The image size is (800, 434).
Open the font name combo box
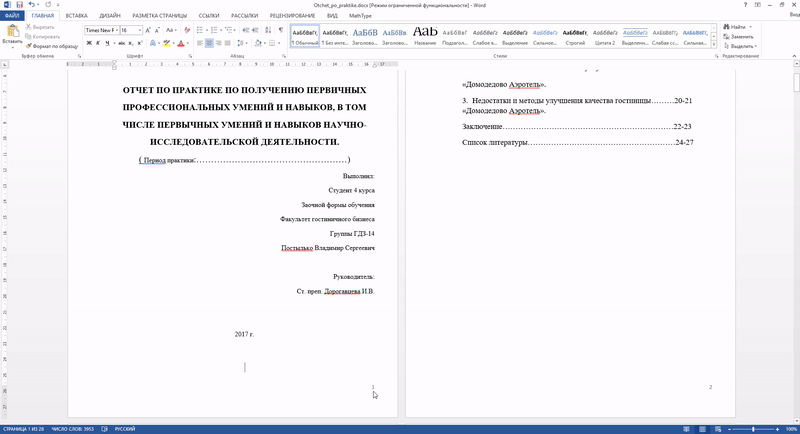coord(102,30)
